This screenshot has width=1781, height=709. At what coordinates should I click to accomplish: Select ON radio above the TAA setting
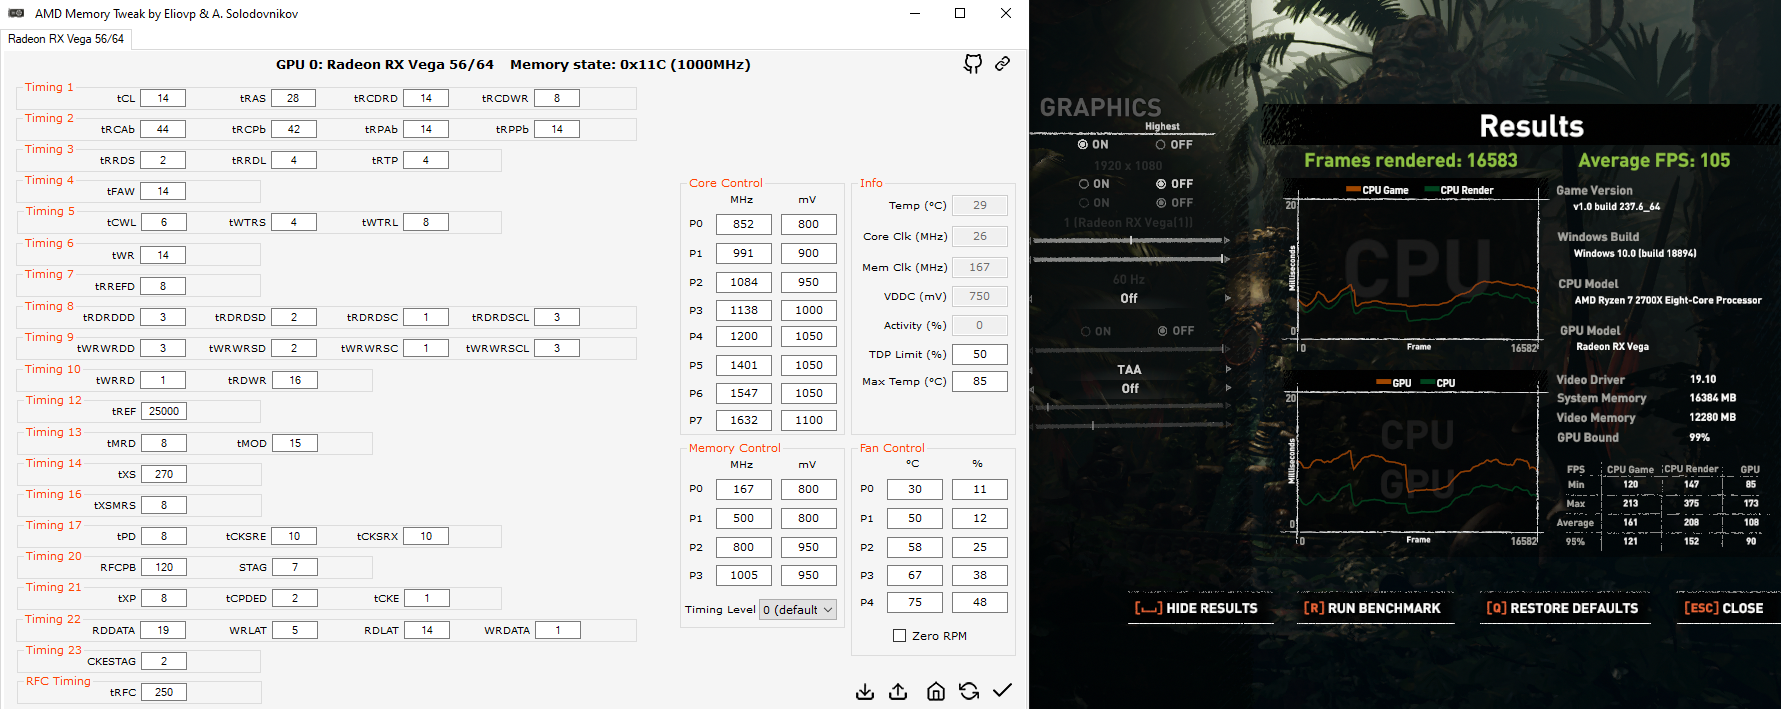pos(1084,331)
